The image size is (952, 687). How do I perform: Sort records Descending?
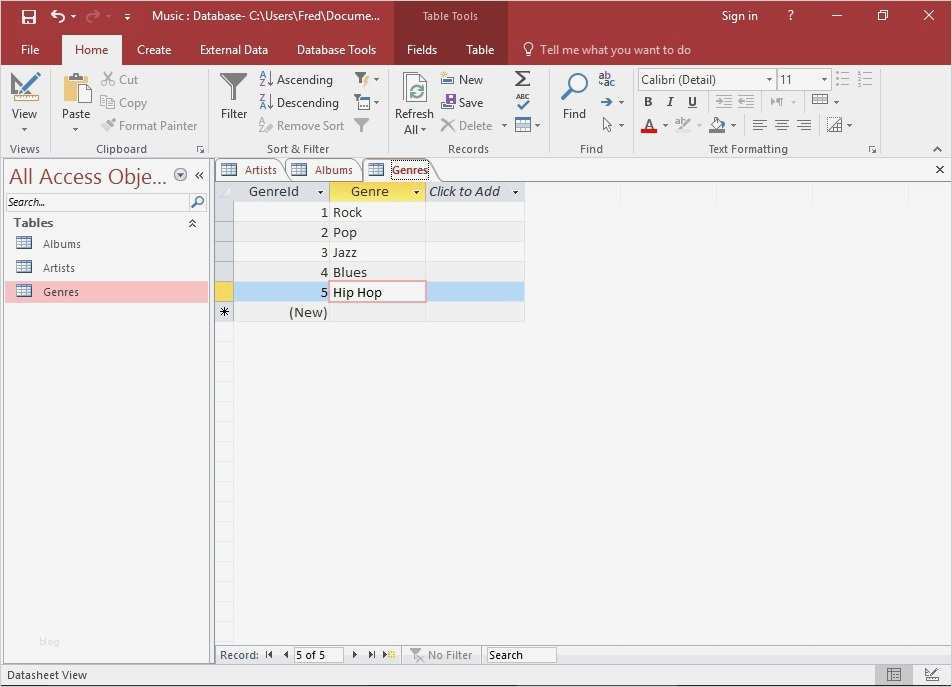click(299, 102)
